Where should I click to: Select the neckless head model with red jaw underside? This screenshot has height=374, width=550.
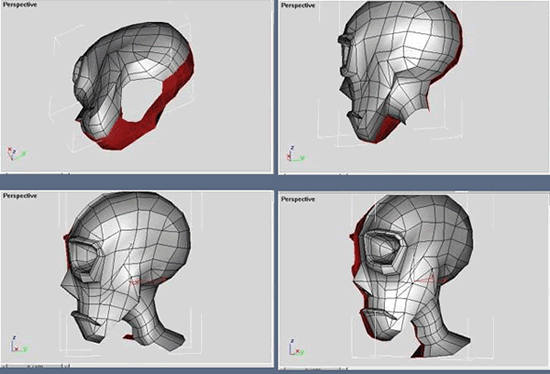tap(400, 72)
